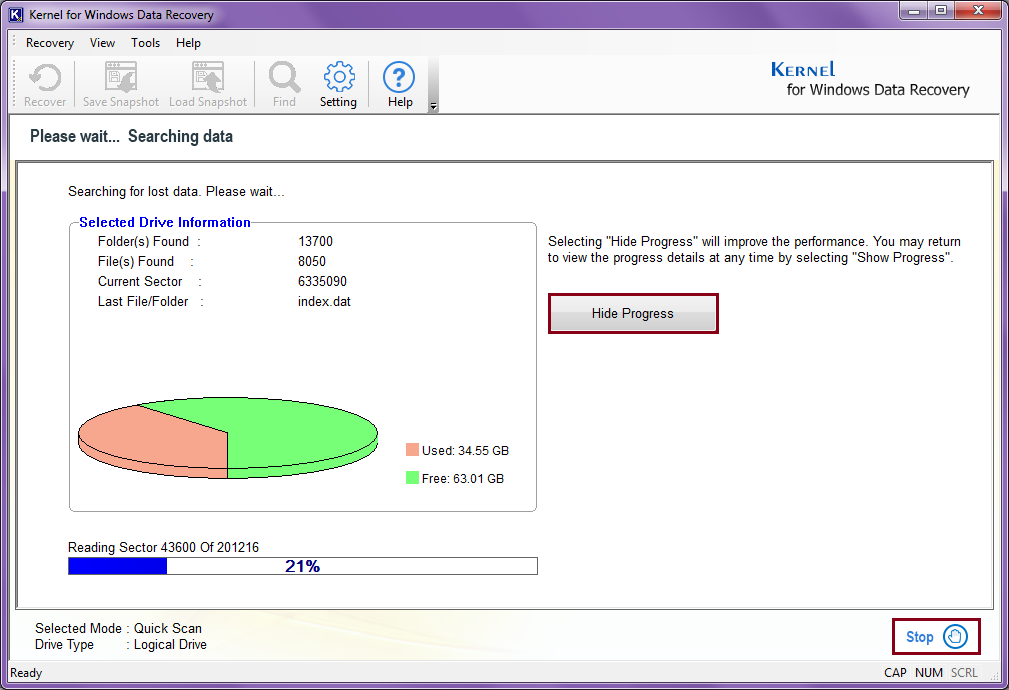Click the NUM indicator in status bar
The height and width of the screenshot is (690, 1009).
click(x=929, y=673)
